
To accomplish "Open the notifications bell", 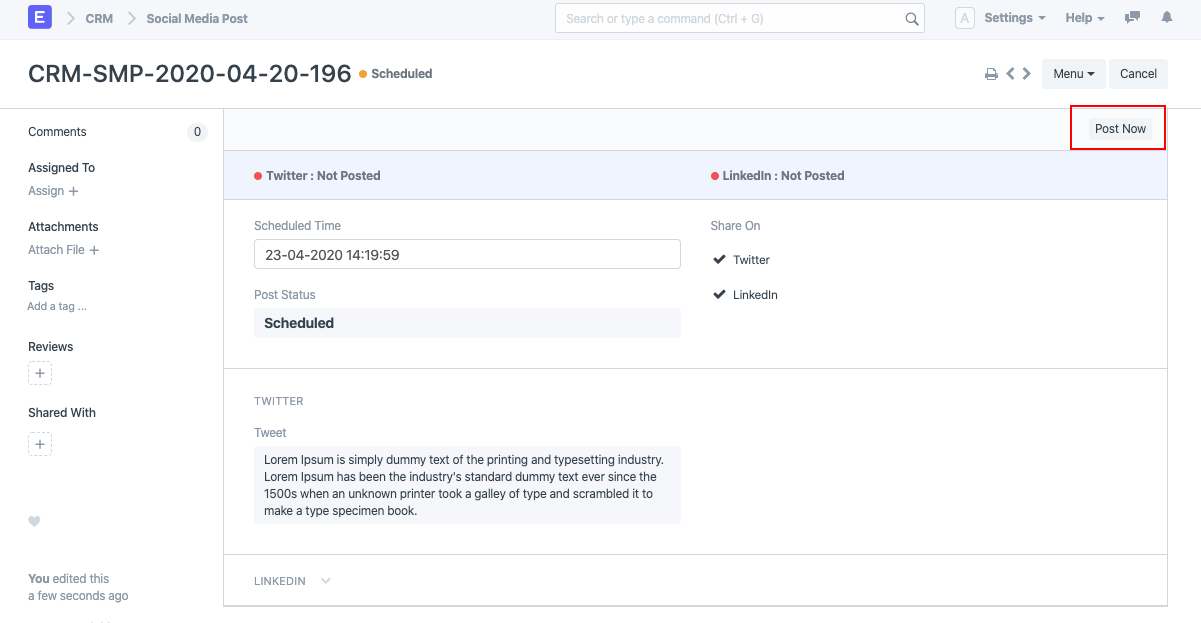I will point(1166,18).
